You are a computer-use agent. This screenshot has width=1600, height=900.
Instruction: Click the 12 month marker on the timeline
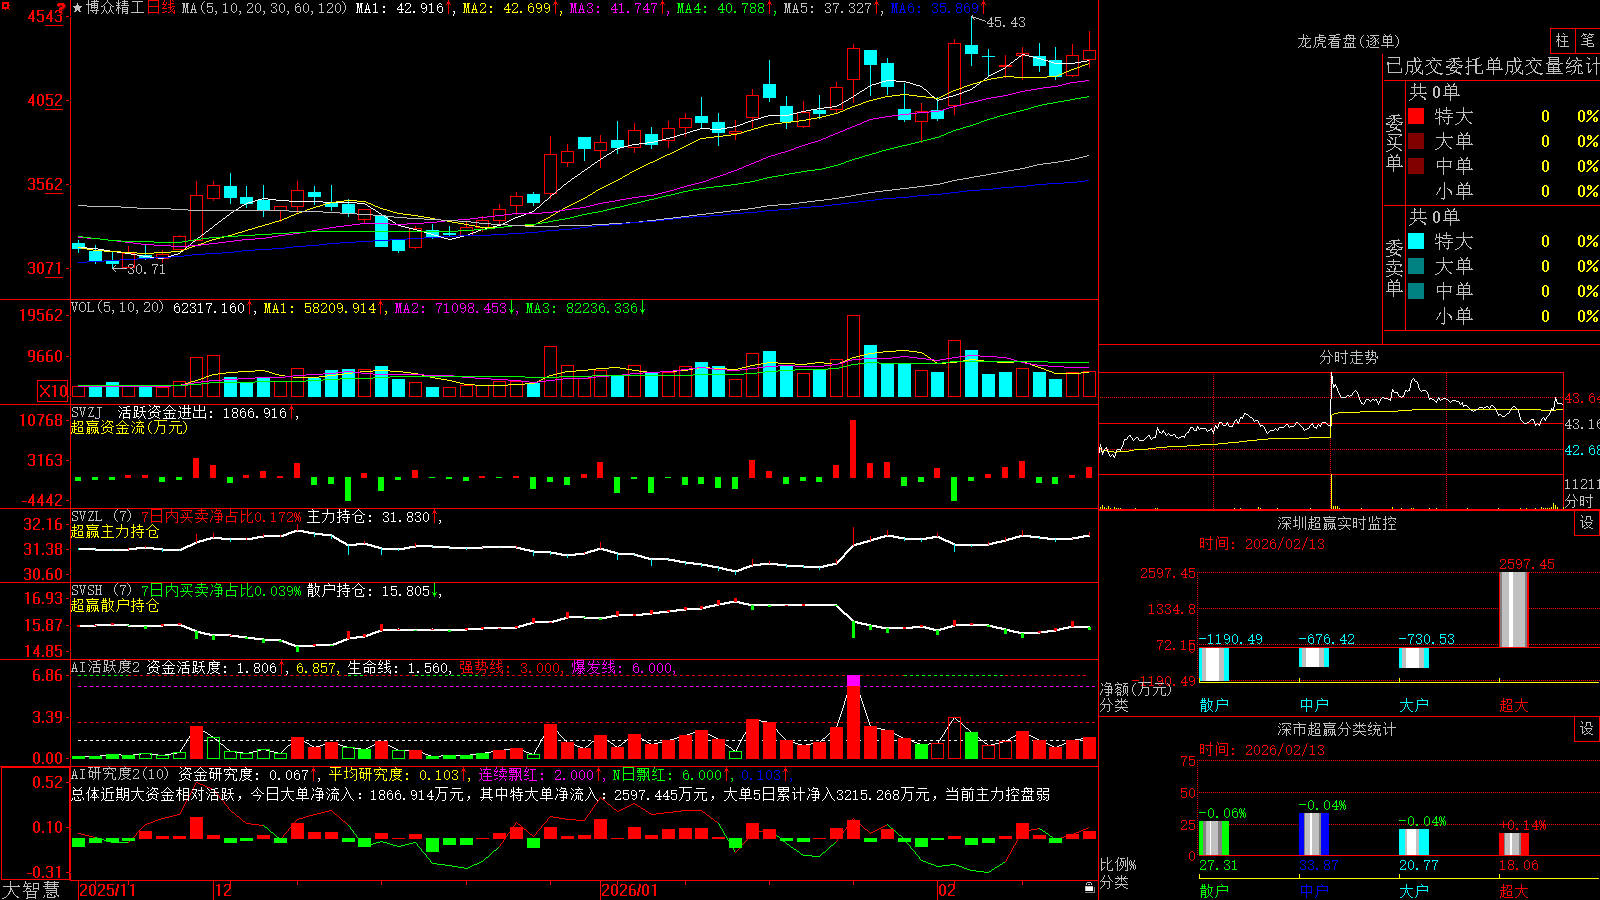pyautogui.click(x=223, y=890)
